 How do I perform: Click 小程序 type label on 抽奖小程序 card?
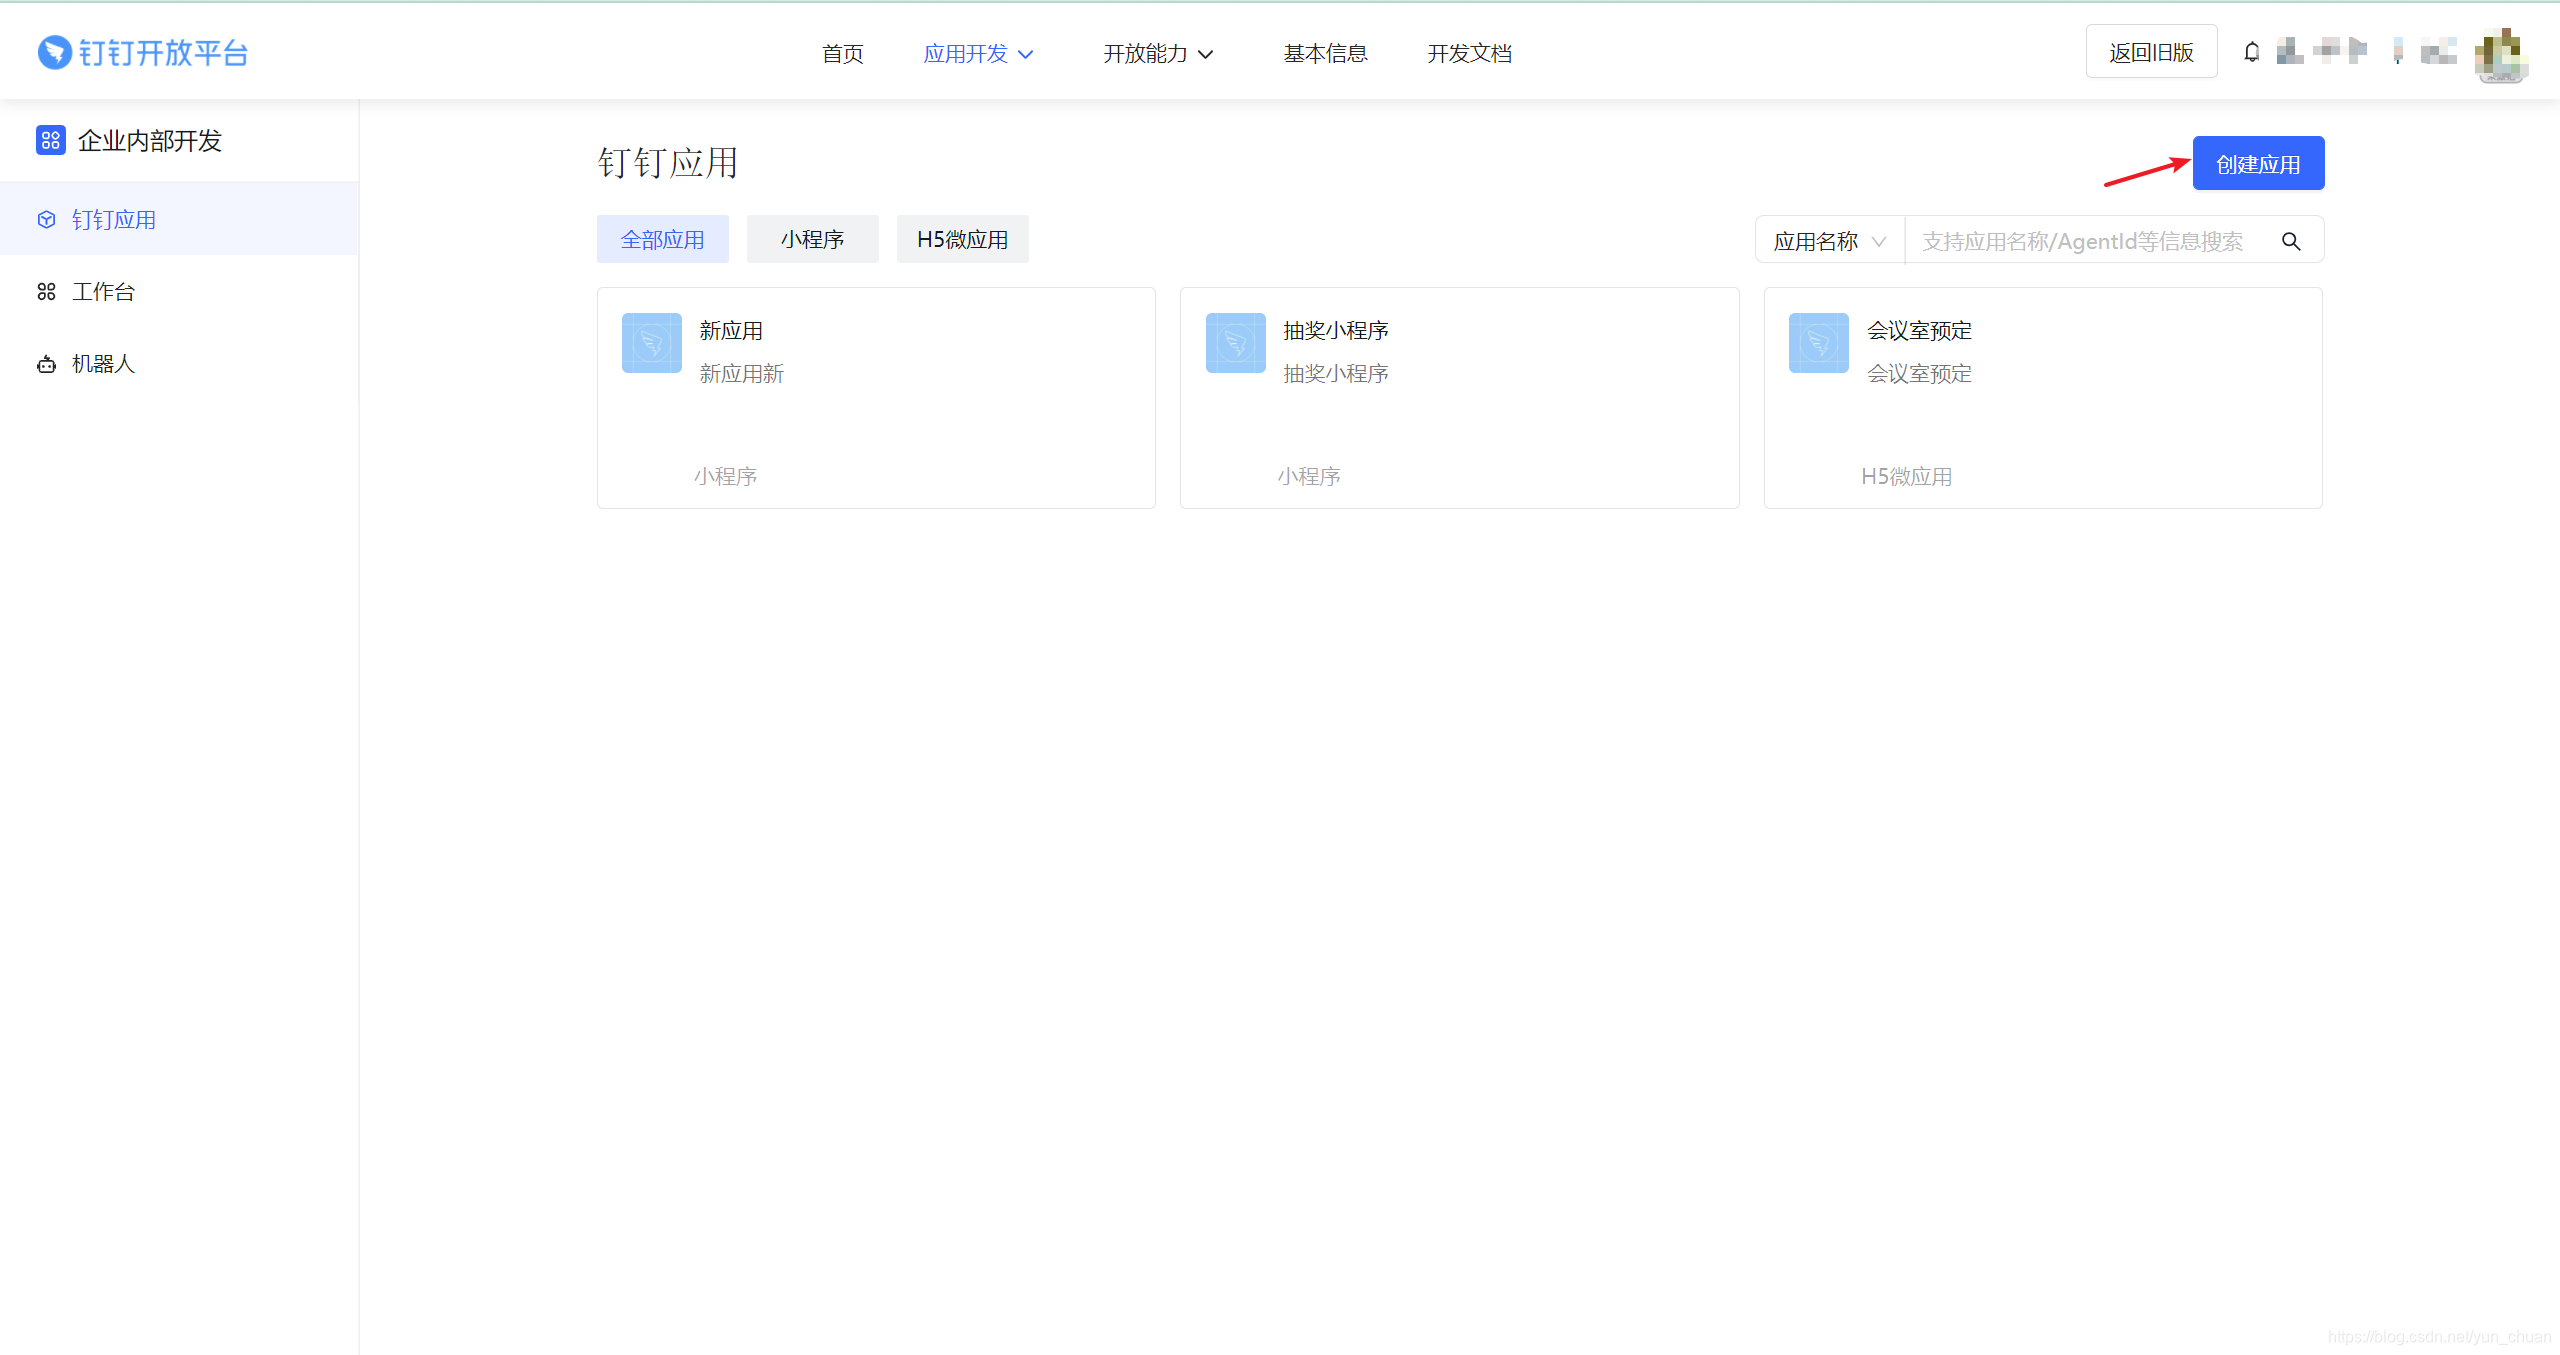1309,476
